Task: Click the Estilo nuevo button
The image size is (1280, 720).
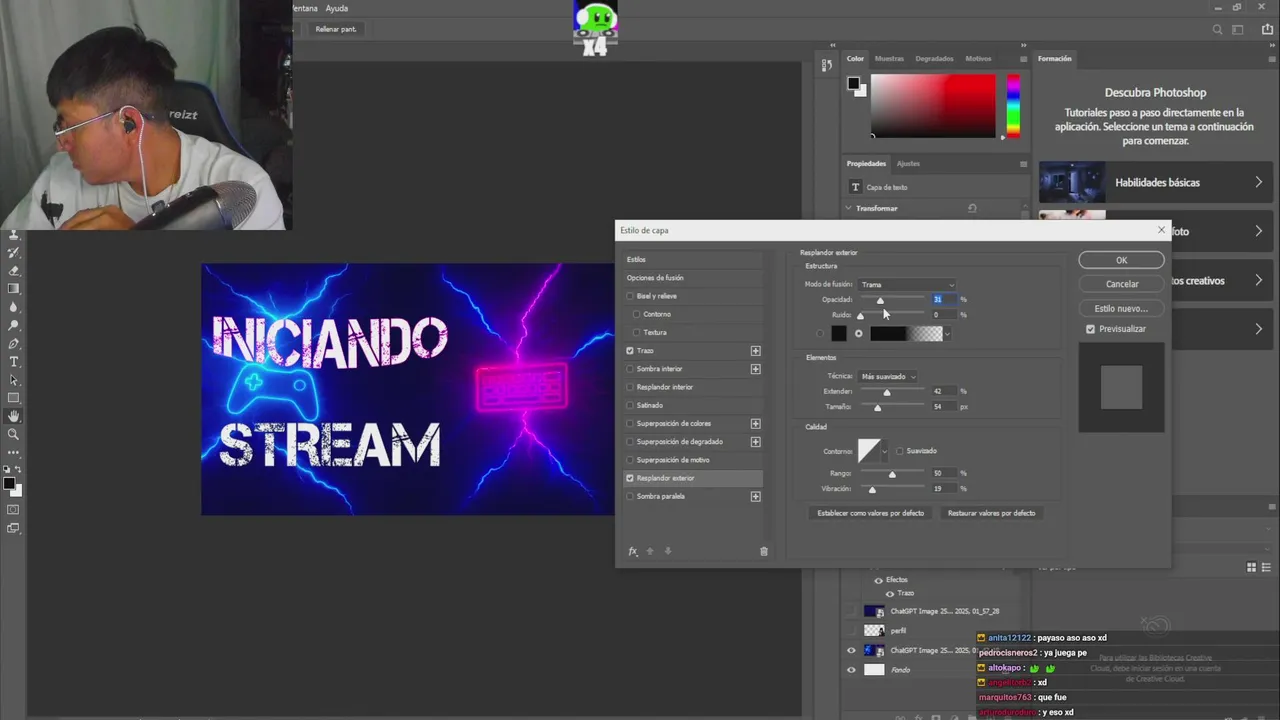Action: tap(1121, 309)
